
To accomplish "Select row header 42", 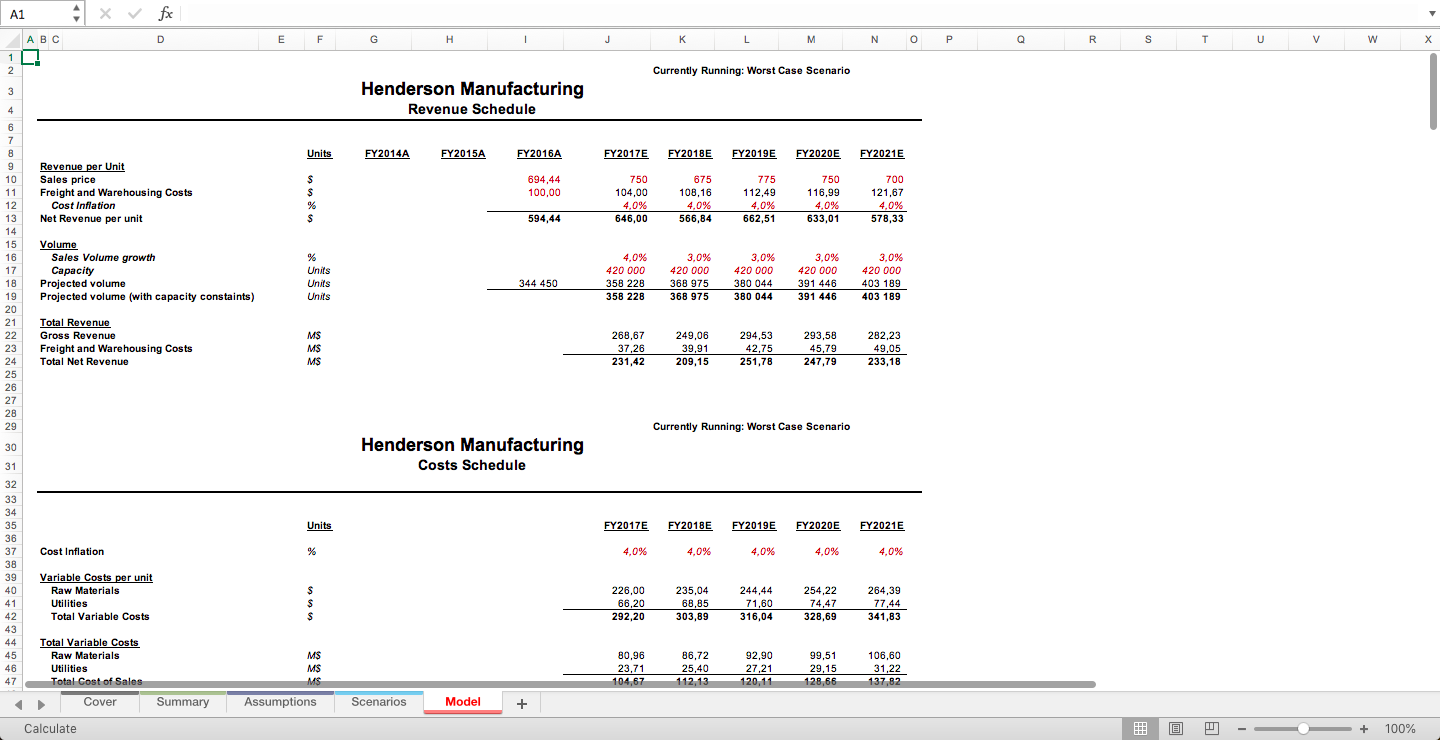I will 11,616.
